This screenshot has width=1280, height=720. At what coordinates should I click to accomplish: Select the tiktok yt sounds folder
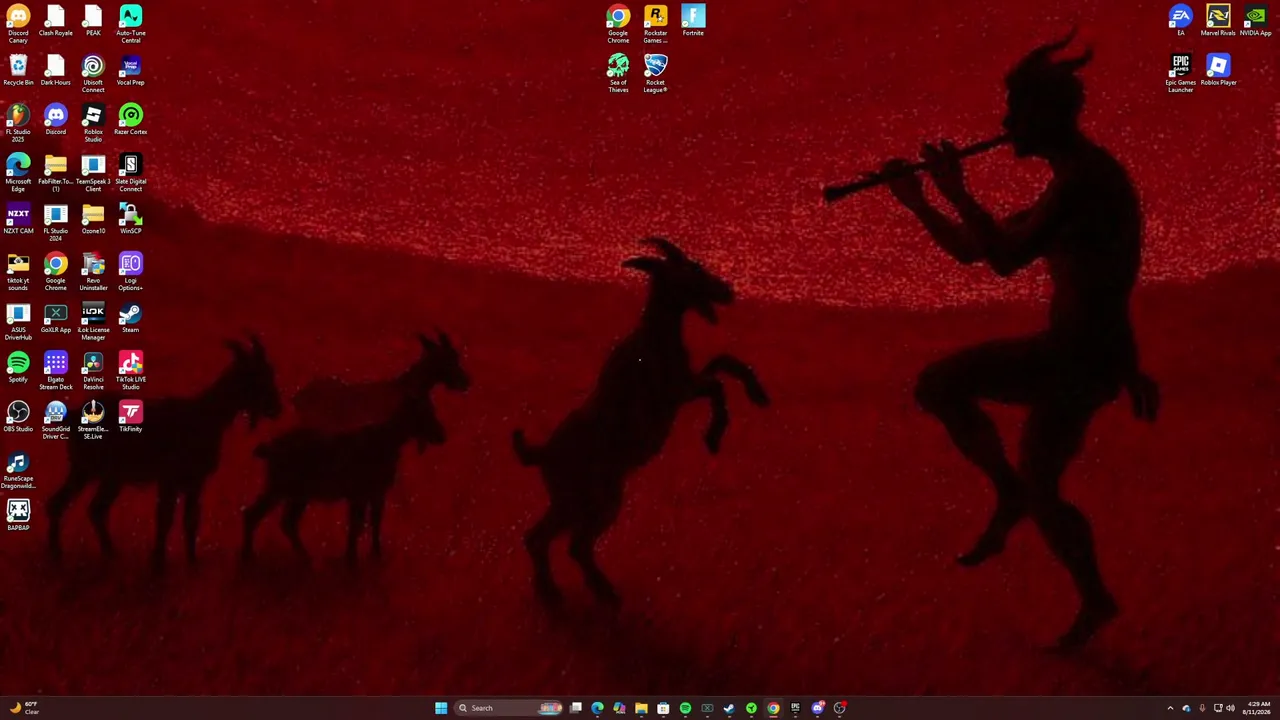click(18, 272)
